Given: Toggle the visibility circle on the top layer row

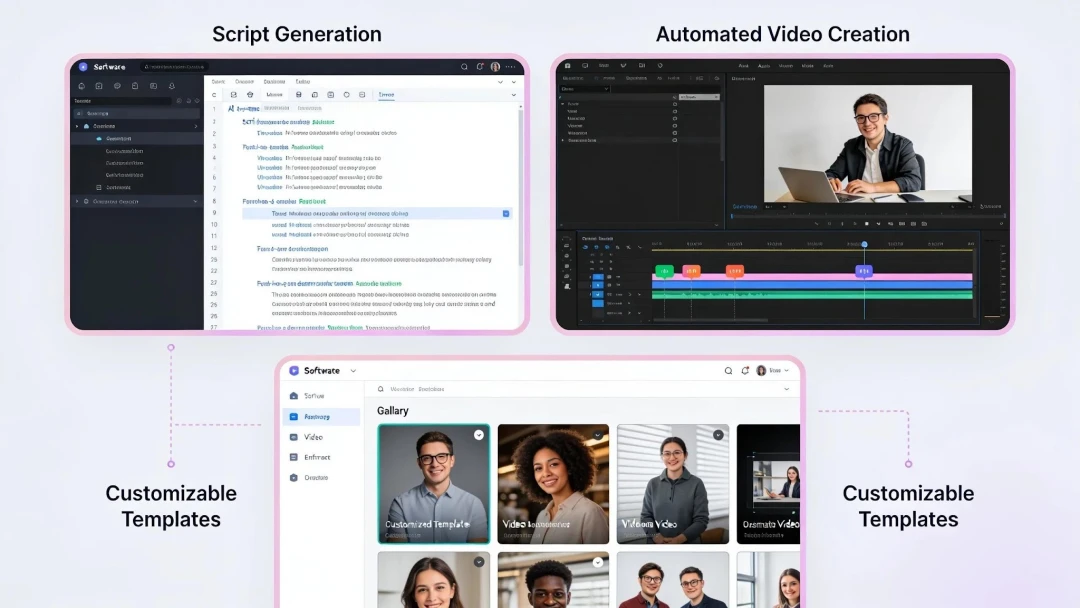Looking at the screenshot, I should click(x=674, y=104).
